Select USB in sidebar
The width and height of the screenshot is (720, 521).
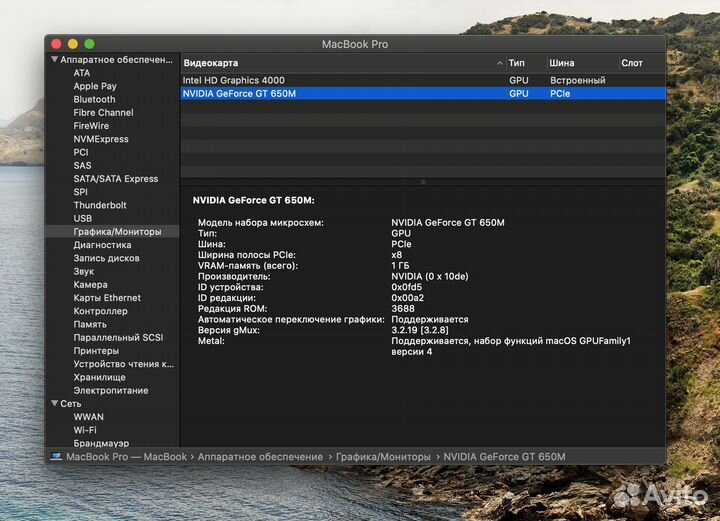[83, 218]
